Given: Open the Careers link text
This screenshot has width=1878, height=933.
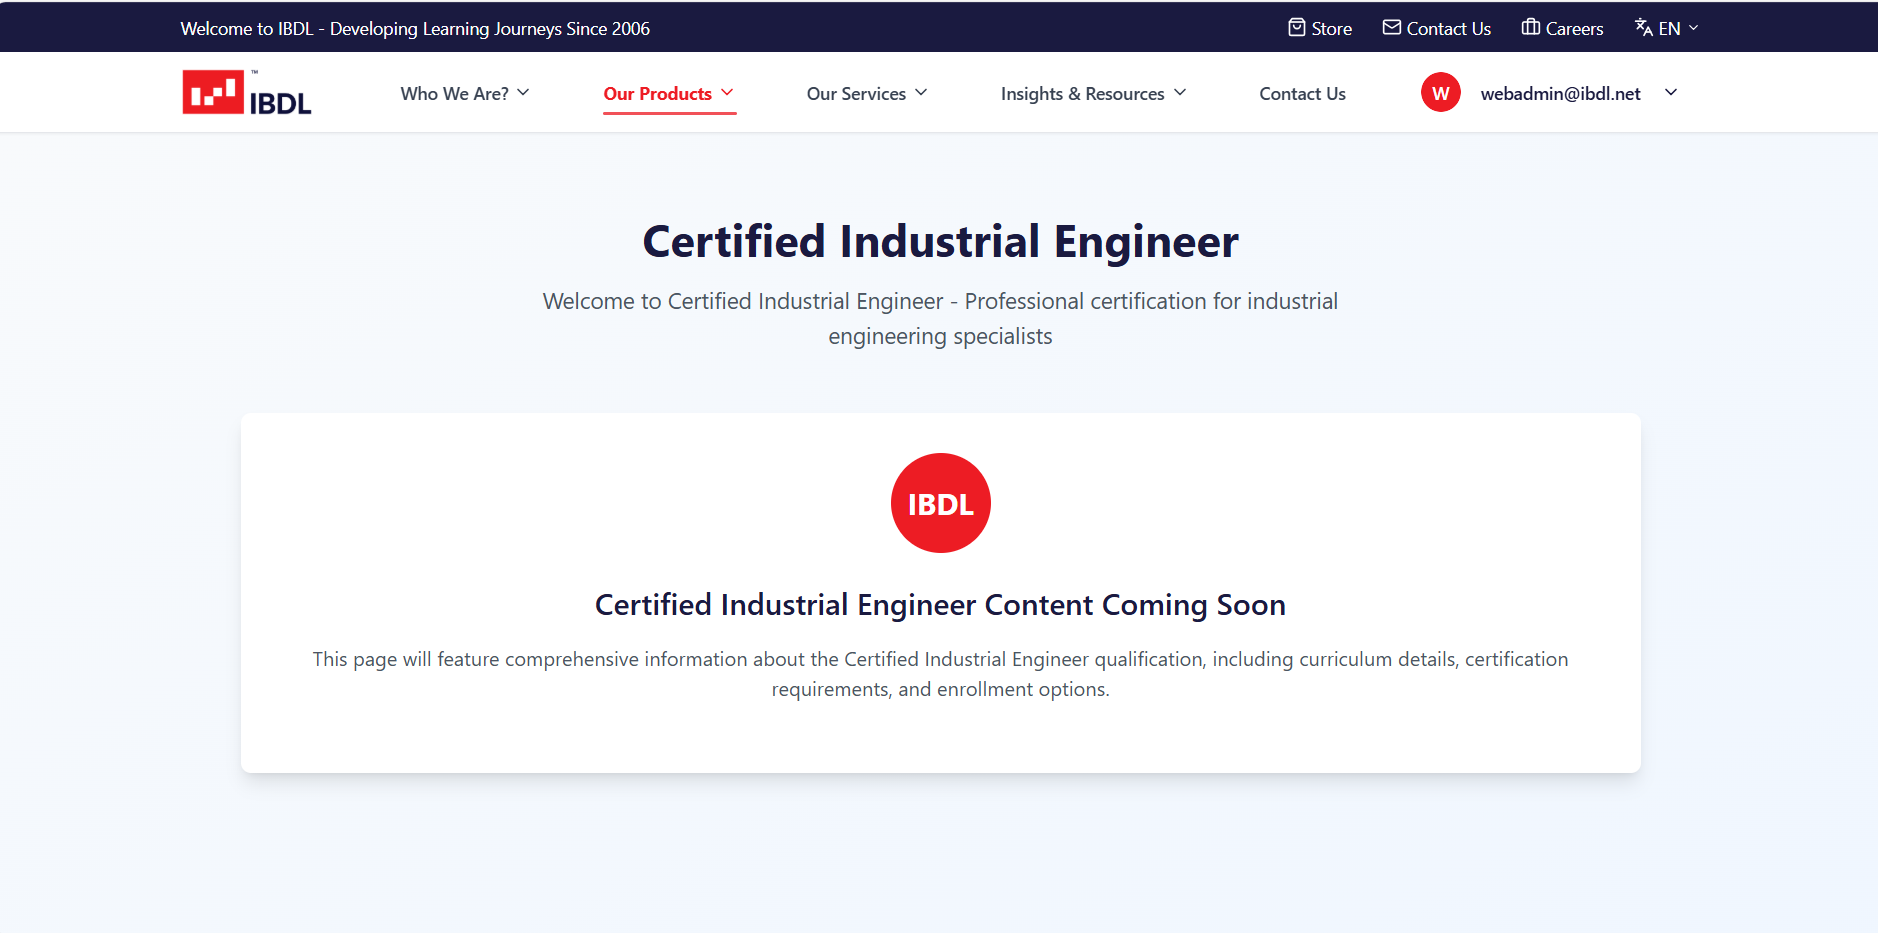Looking at the screenshot, I should tap(1574, 29).
